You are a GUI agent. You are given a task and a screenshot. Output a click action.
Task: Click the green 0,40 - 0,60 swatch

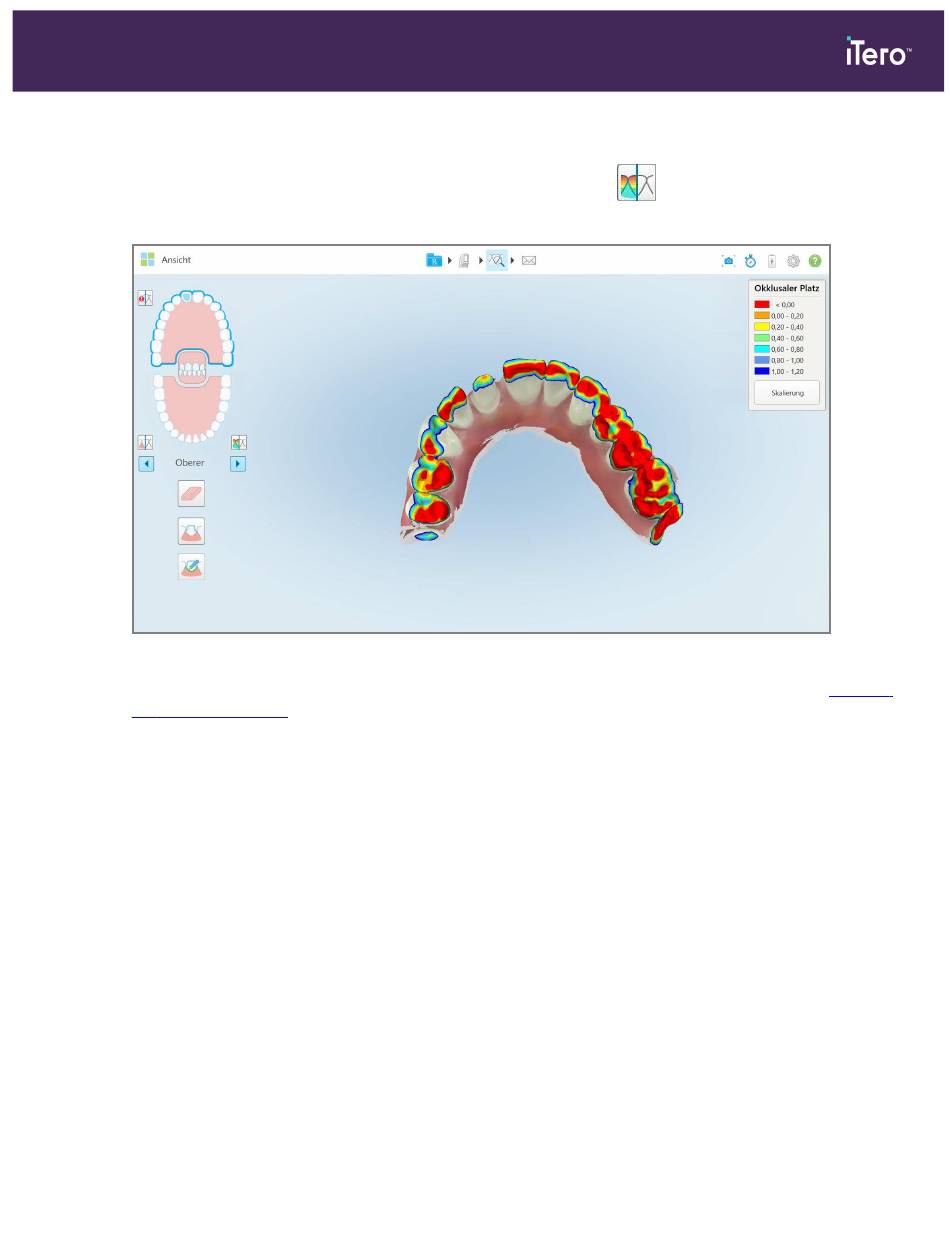[762, 338]
